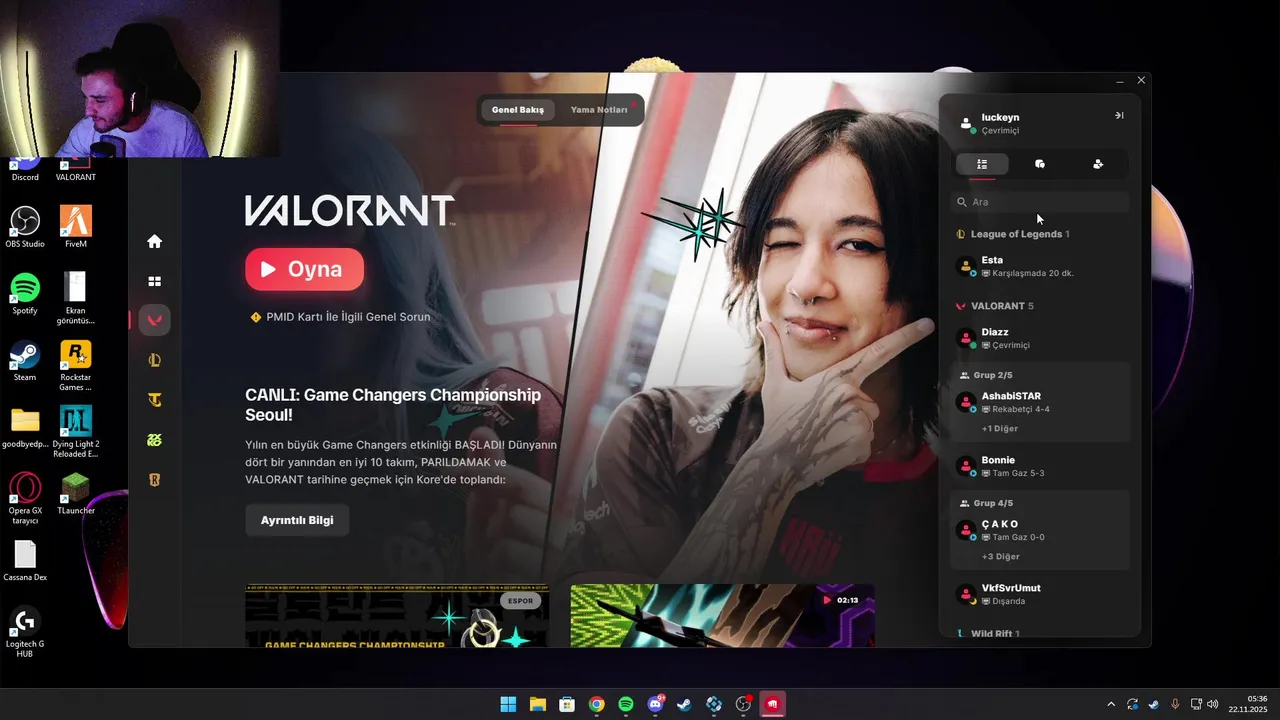The width and height of the screenshot is (1280, 720).
Task: Open Logitech G HUB desktop shortcut
Action: click(x=25, y=632)
